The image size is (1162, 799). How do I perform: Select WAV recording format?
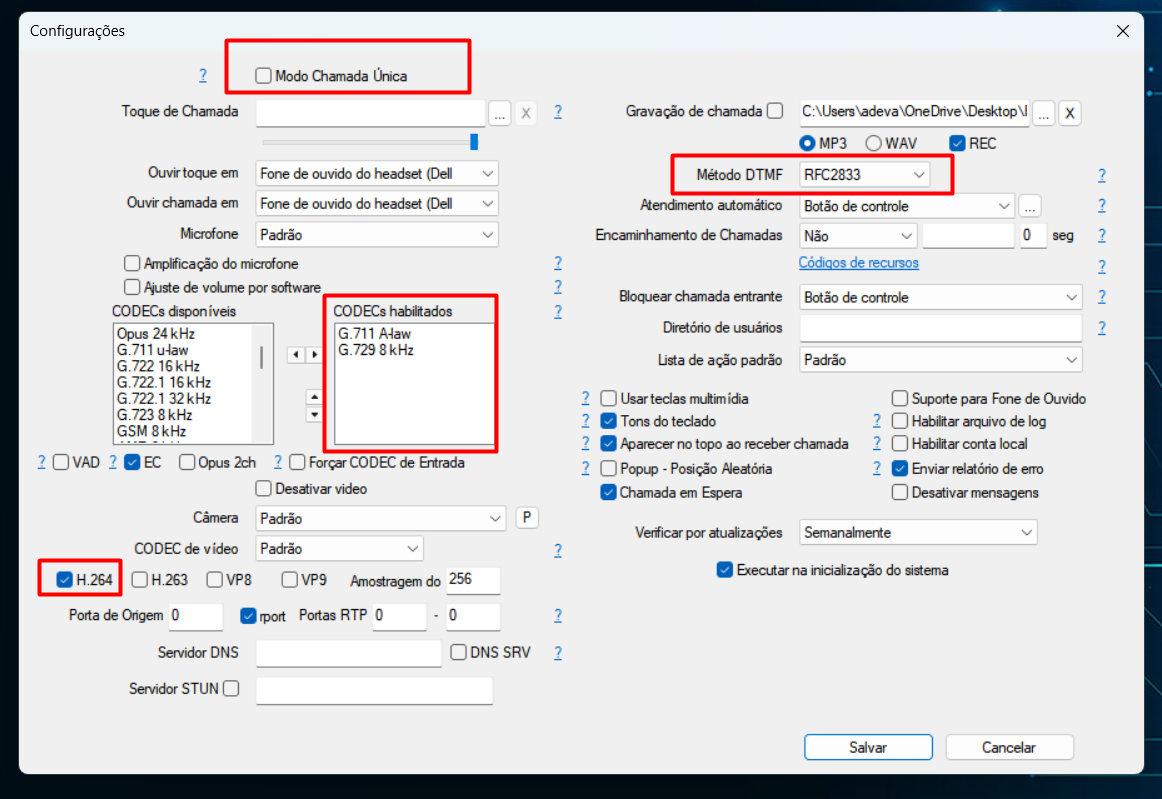pos(873,142)
